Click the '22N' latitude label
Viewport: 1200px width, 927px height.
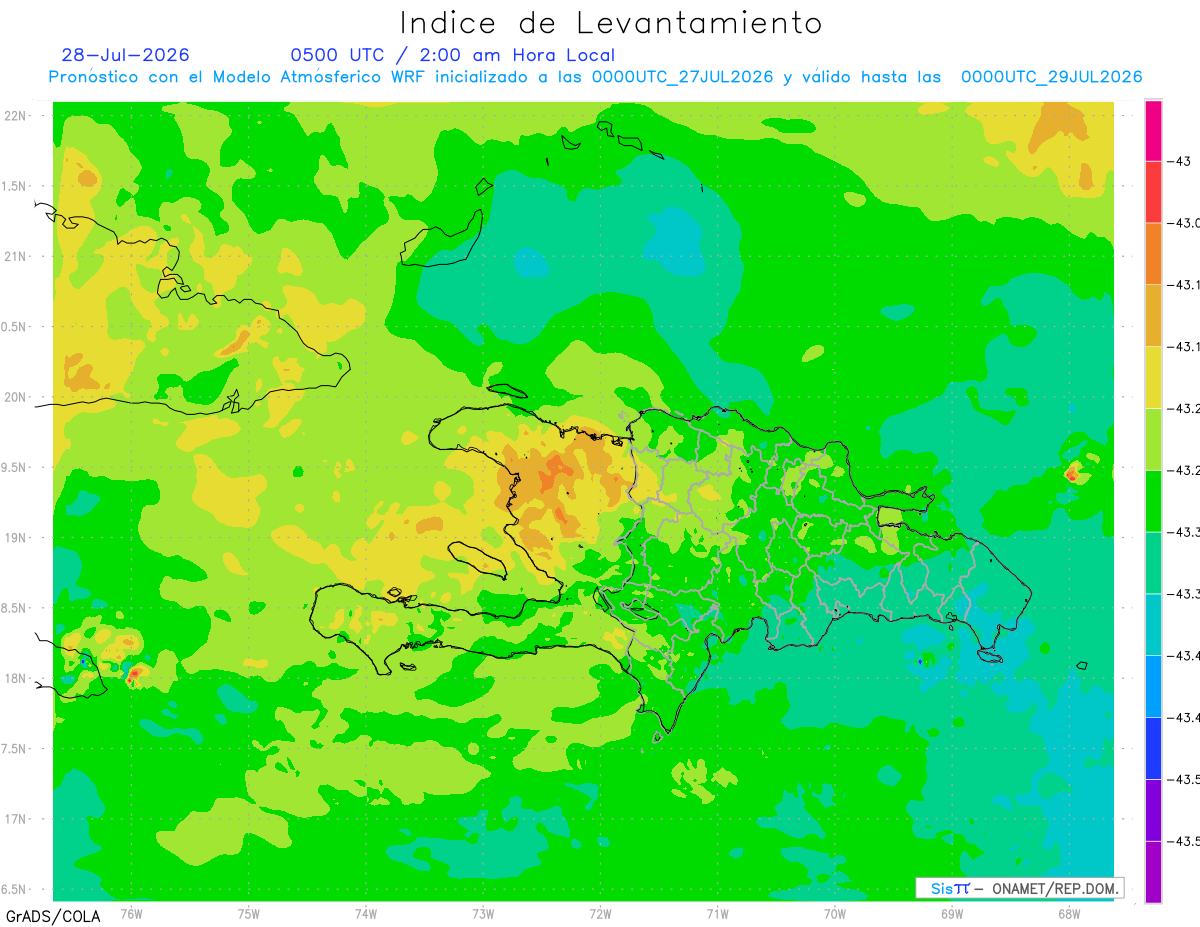16,116
